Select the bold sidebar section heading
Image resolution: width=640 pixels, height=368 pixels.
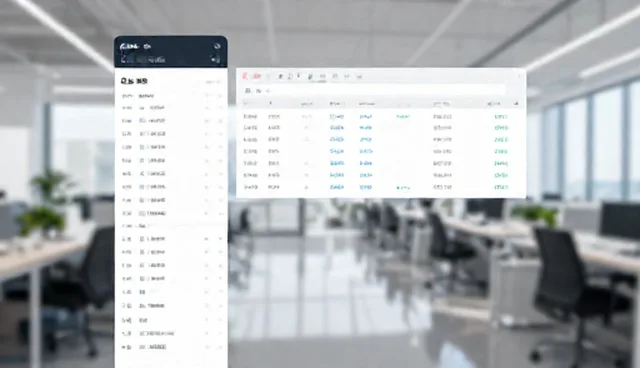click(x=134, y=81)
